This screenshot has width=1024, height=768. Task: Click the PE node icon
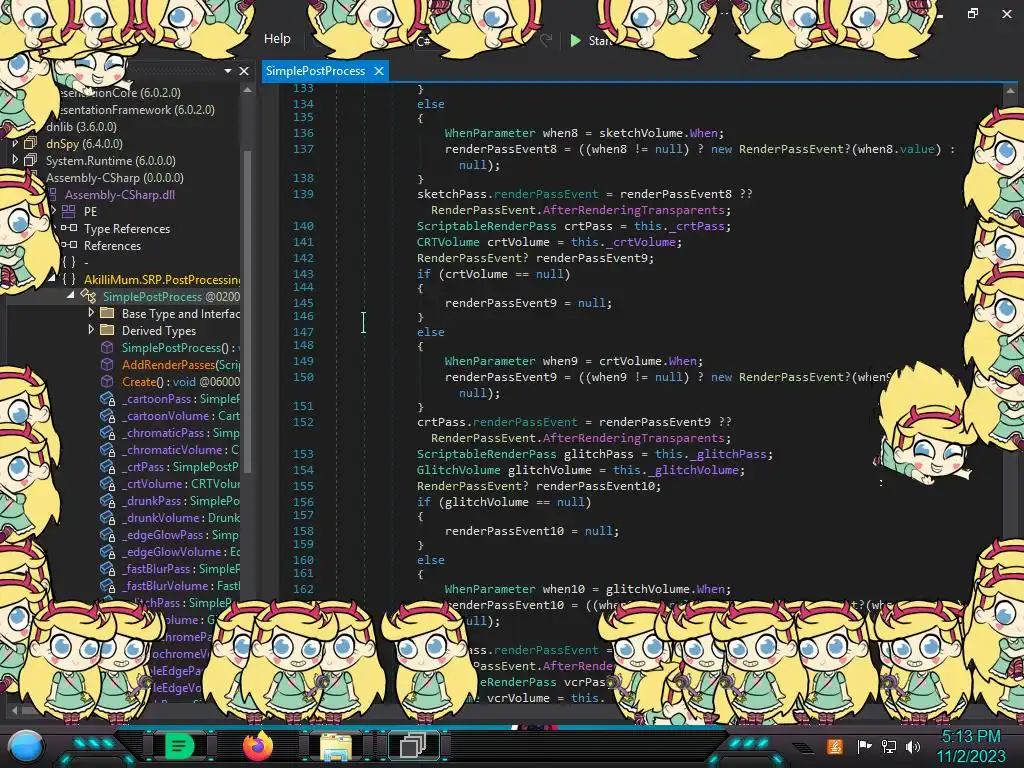tap(69, 212)
